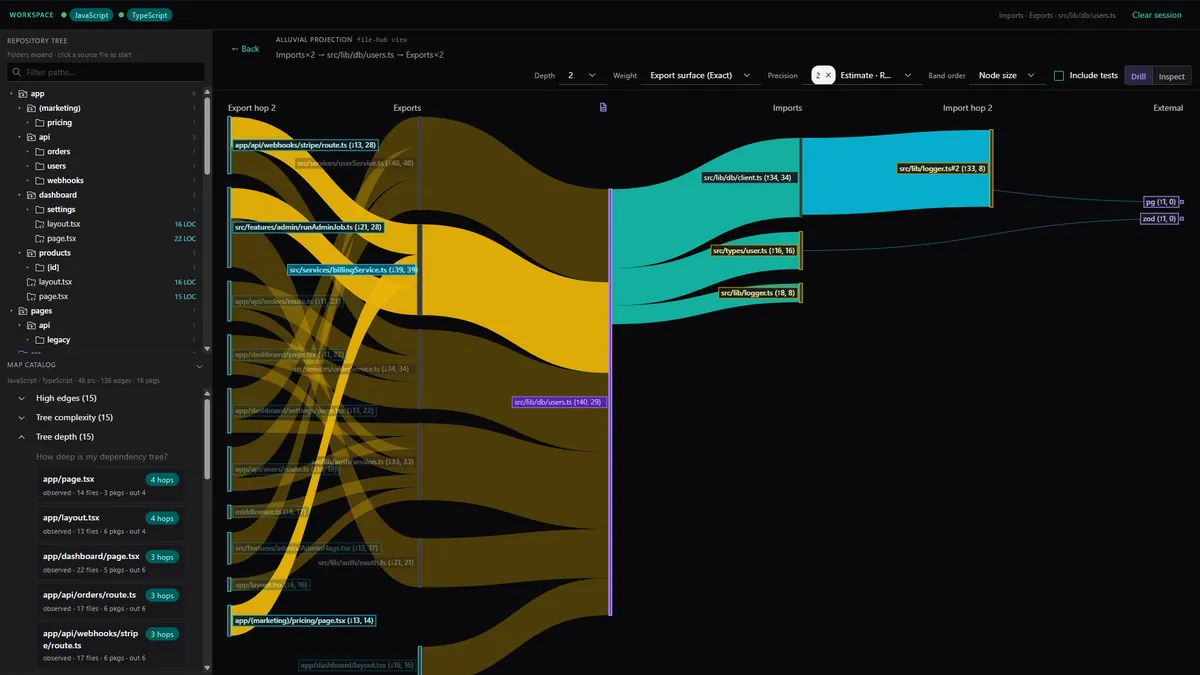Select the Imports column header
1200x675 pixels.
(787, 108)
